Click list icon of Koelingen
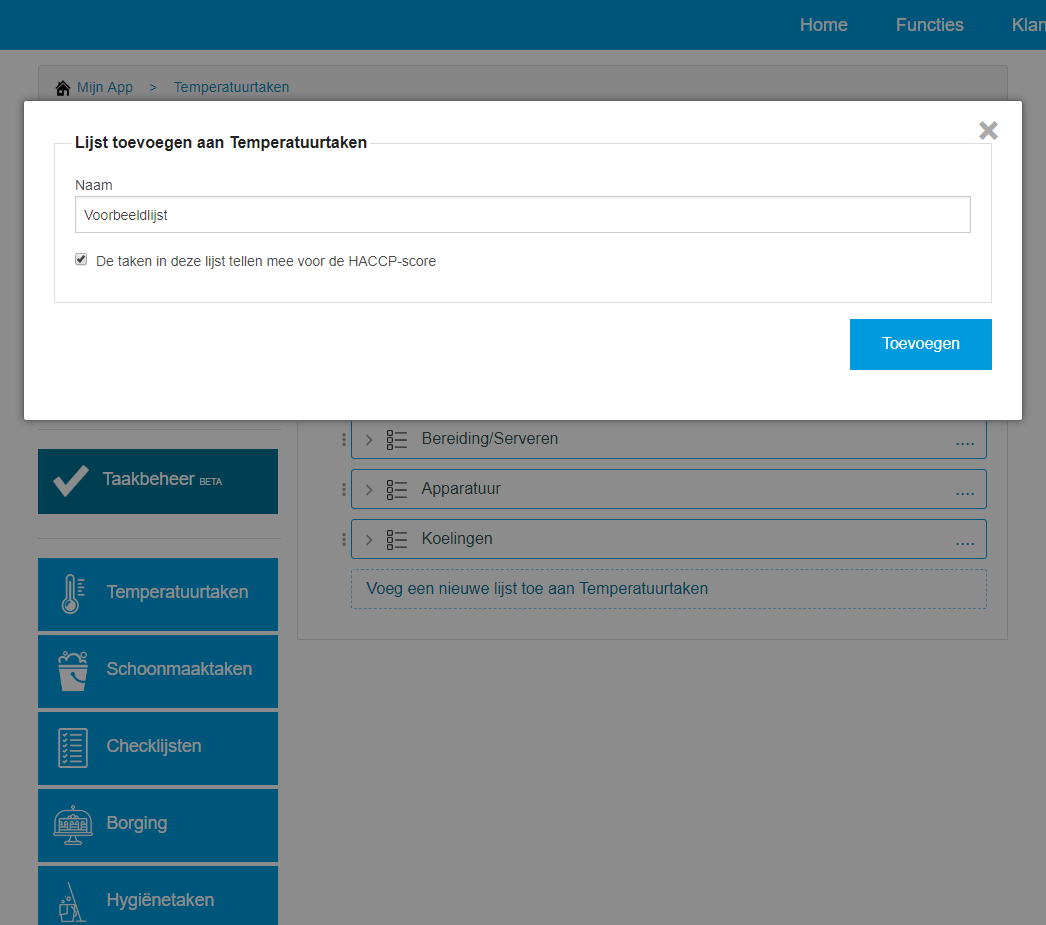This screenshot has height=925, width=1046. pyautogui.click(x=397, y=540)
